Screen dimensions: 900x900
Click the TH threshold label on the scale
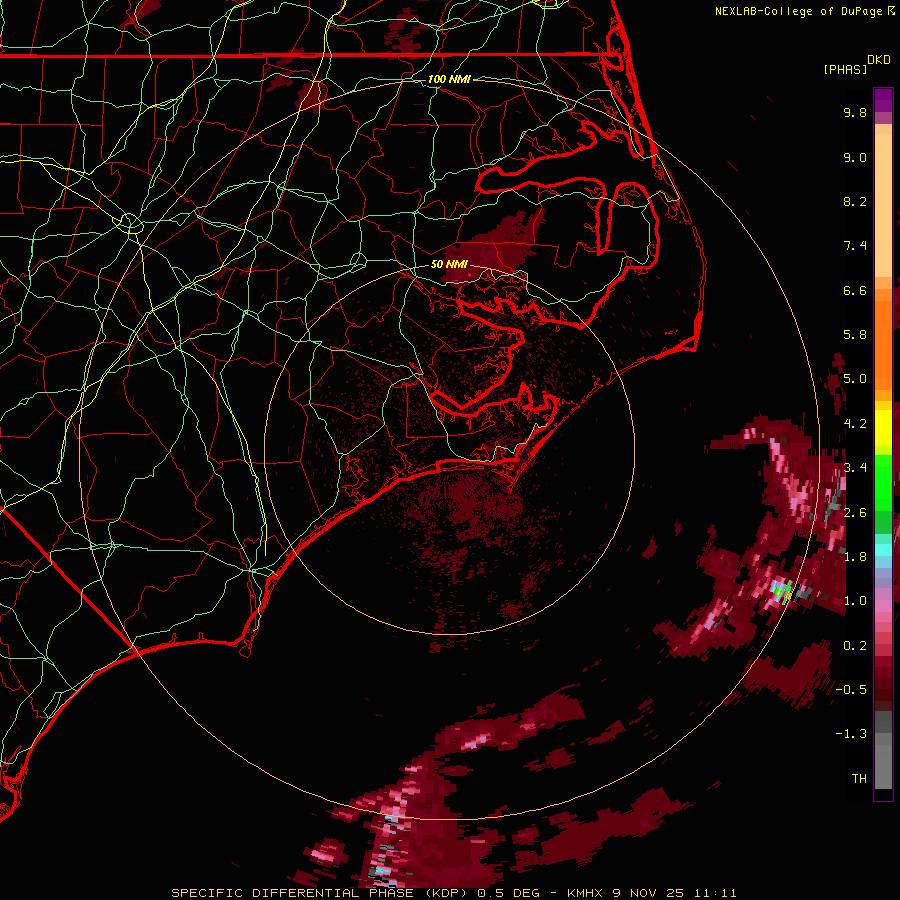click(x=859, y=778)
